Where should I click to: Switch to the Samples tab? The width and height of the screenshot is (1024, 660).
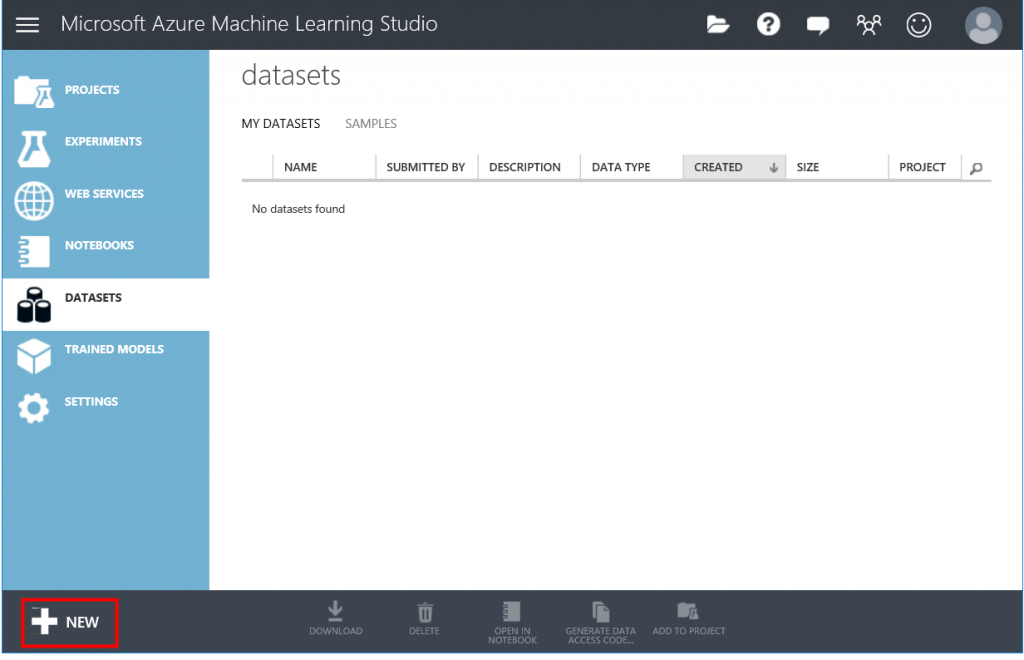[x=370, y=123]
